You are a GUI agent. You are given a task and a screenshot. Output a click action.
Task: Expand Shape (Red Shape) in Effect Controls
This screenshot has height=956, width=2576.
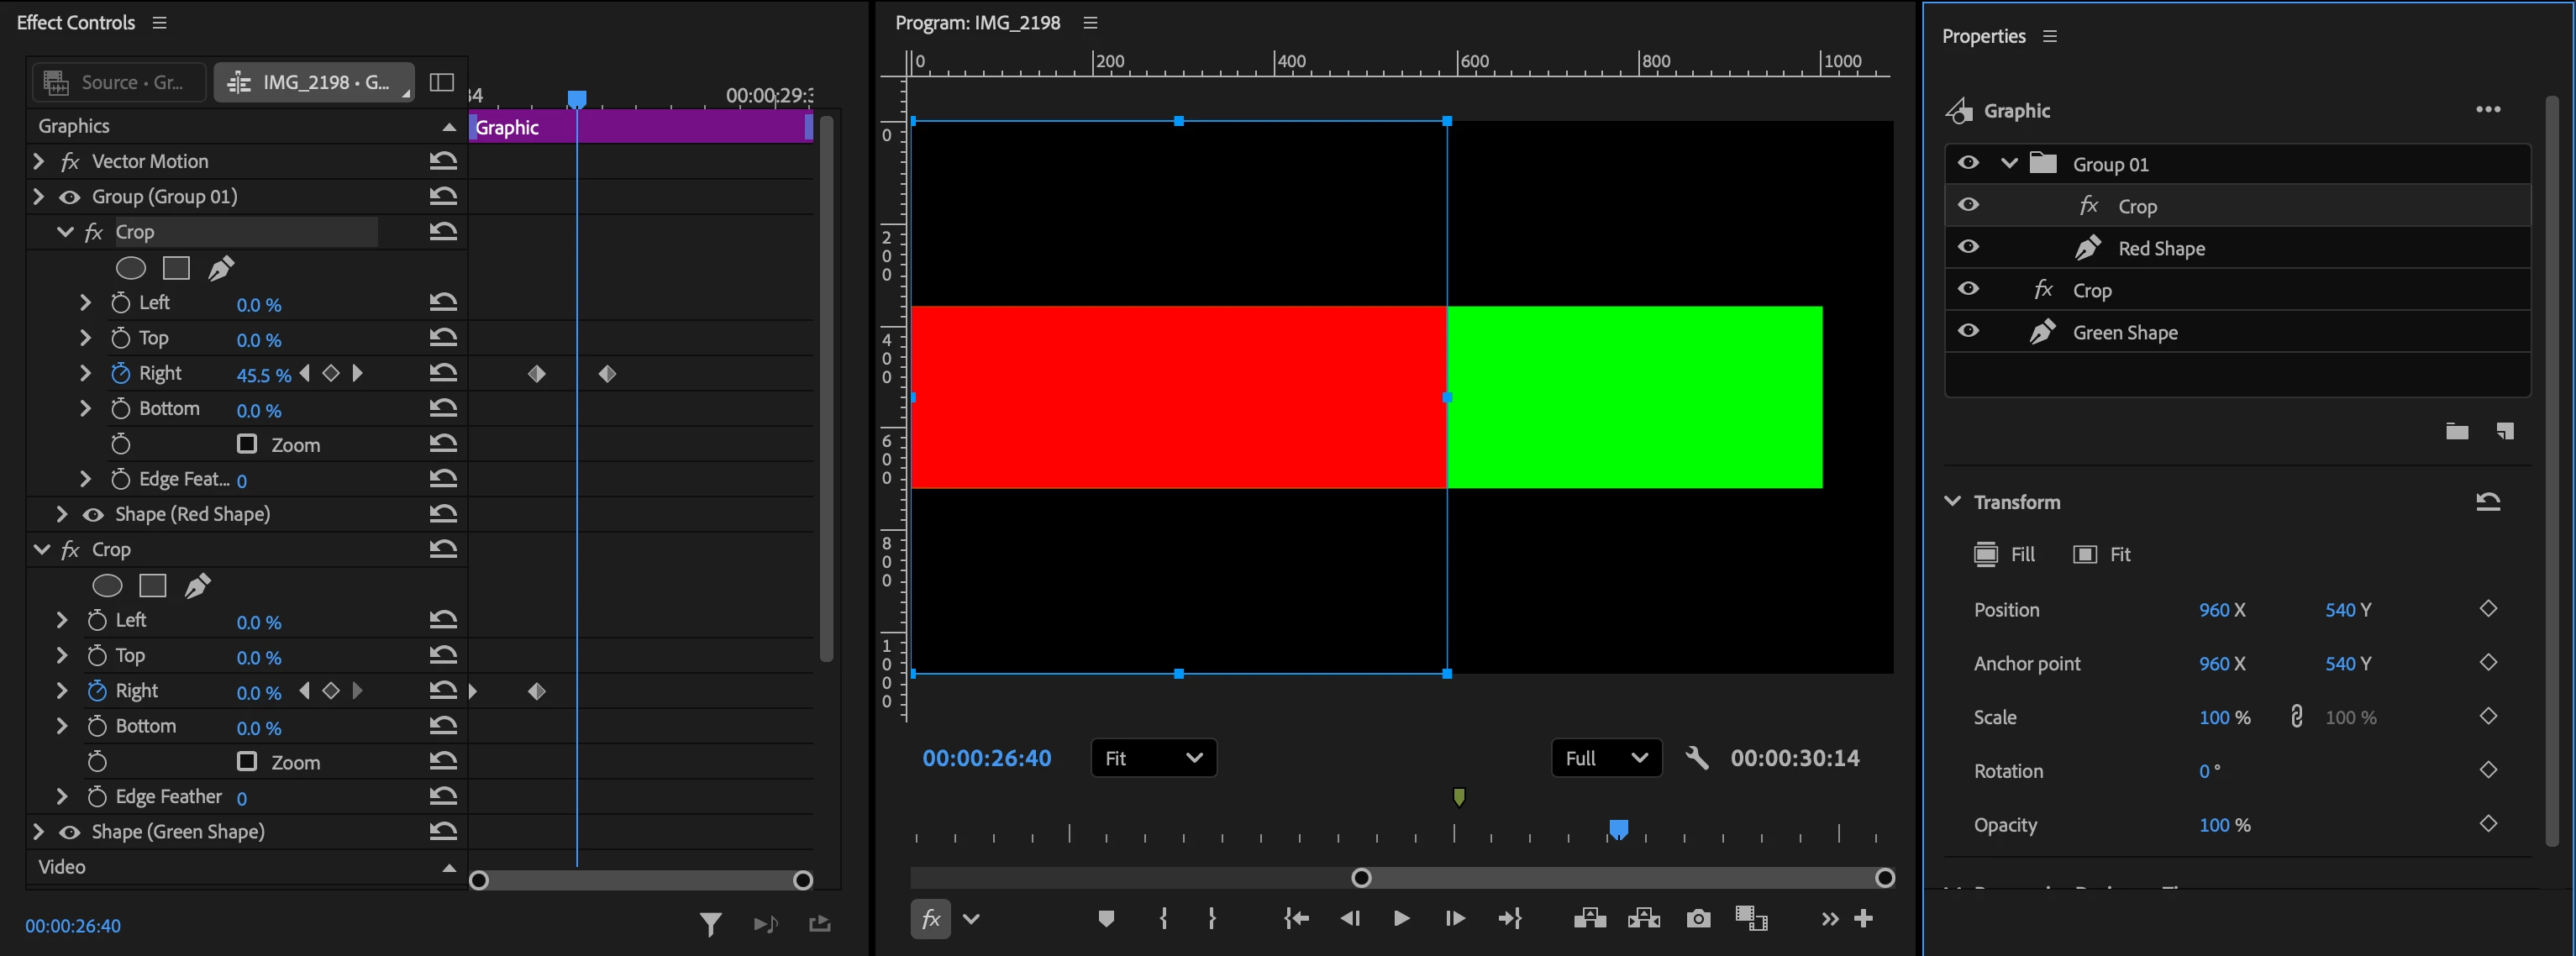click(62, 514)
